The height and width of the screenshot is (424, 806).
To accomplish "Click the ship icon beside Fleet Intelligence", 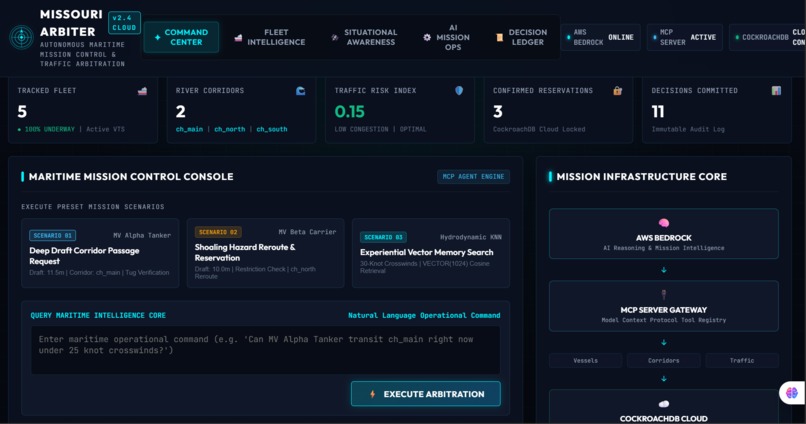I will pos(238,38).
